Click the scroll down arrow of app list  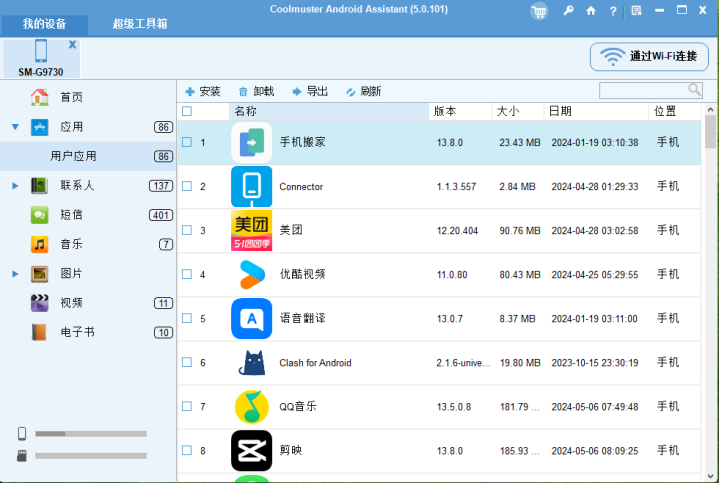click(x=710, y=476)
